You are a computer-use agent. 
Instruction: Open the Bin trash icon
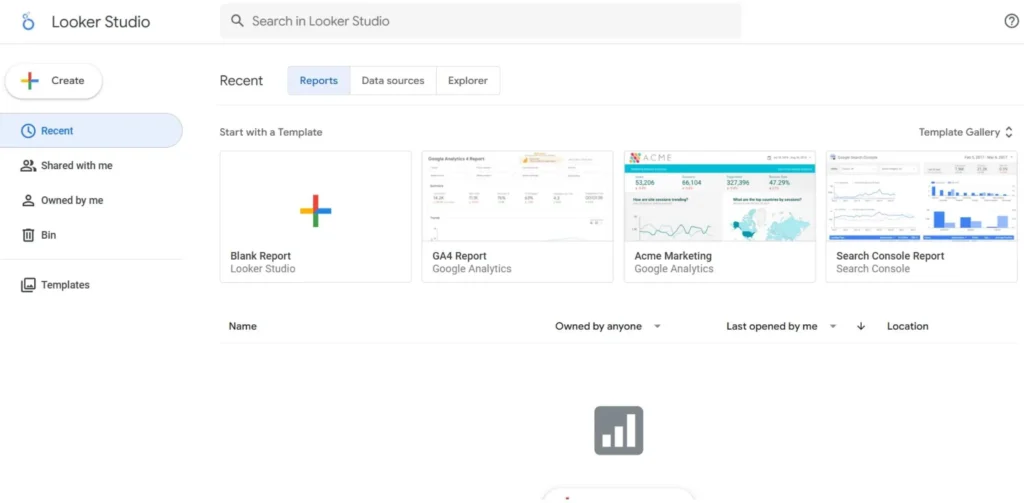click(x=28, y=235)
